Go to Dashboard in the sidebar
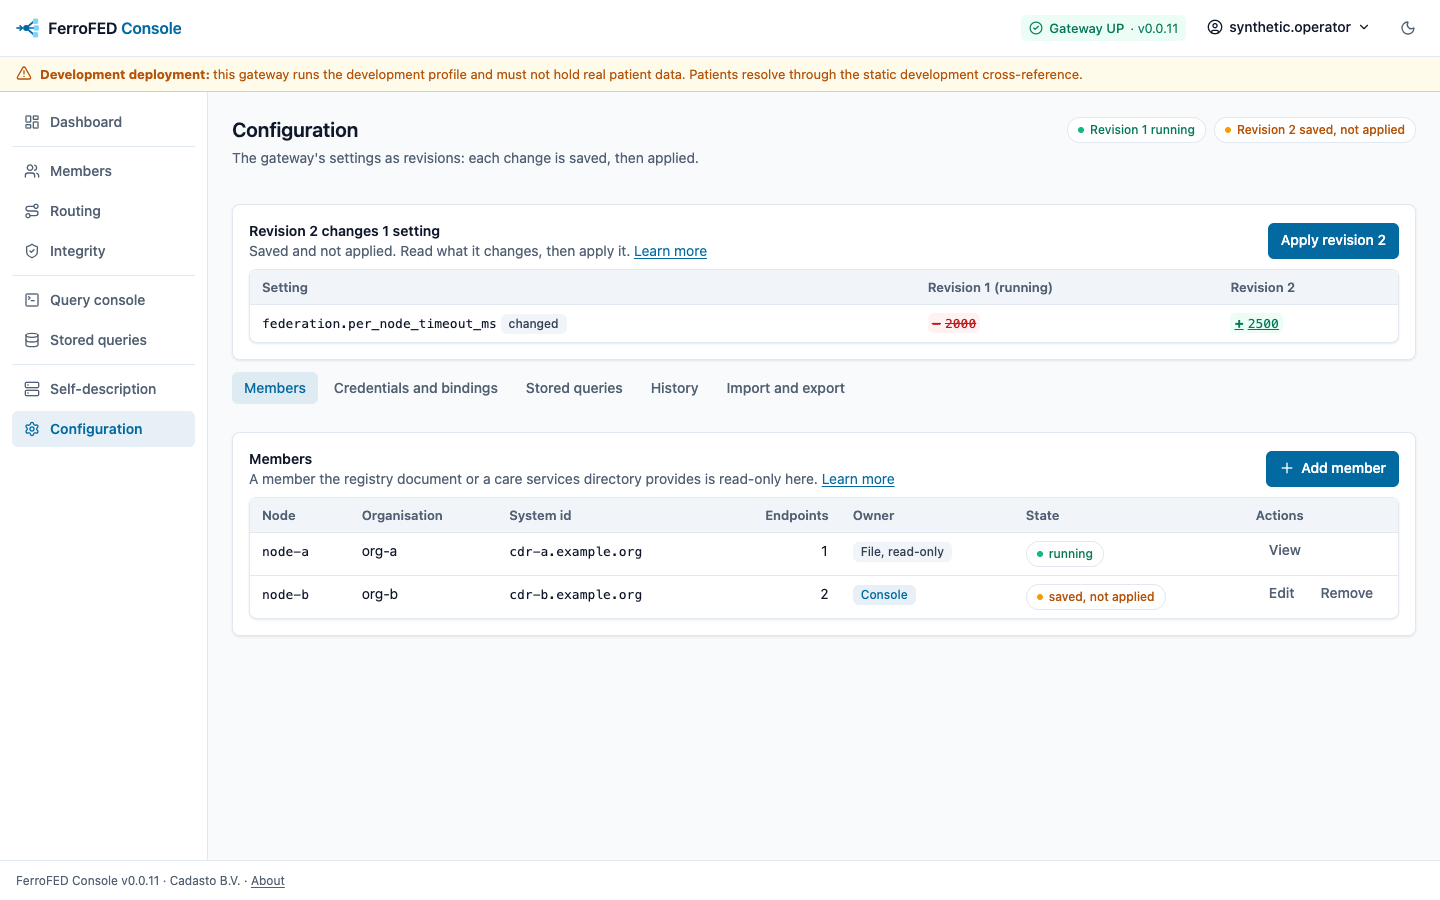1440x900 pixels. tap(104, 122)
